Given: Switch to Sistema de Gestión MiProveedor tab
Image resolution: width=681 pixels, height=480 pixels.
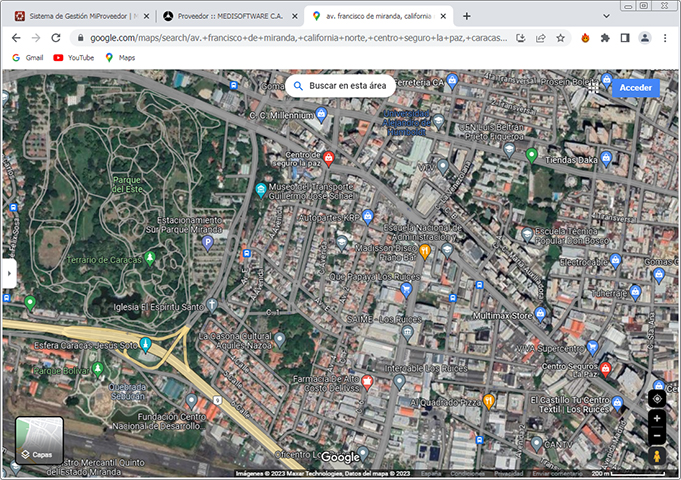Looking at the screenshot, I should 80,16.
